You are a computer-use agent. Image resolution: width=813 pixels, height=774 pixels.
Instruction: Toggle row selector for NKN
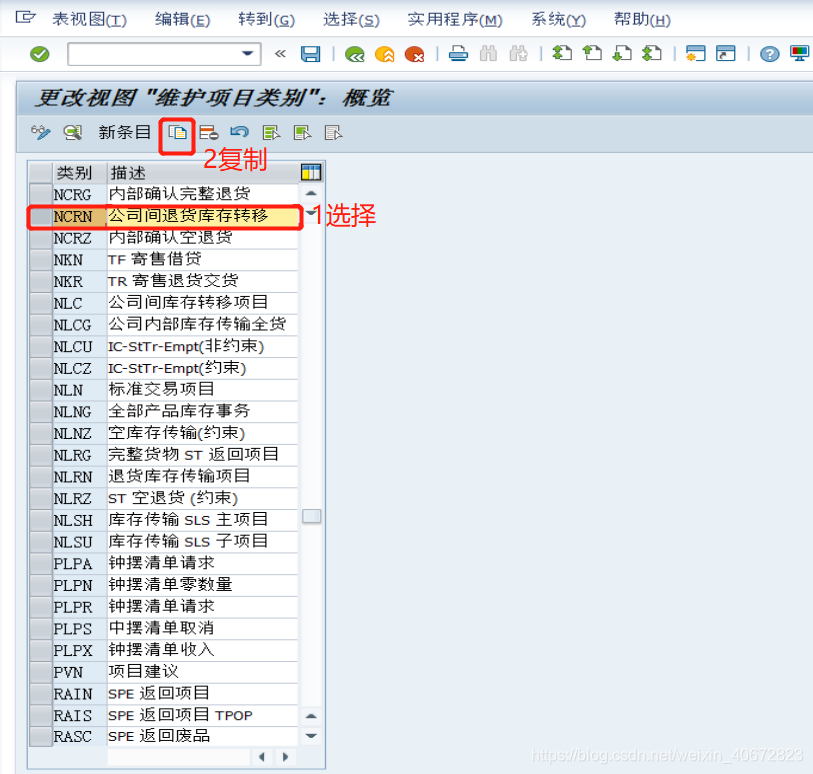pos(40,260)
